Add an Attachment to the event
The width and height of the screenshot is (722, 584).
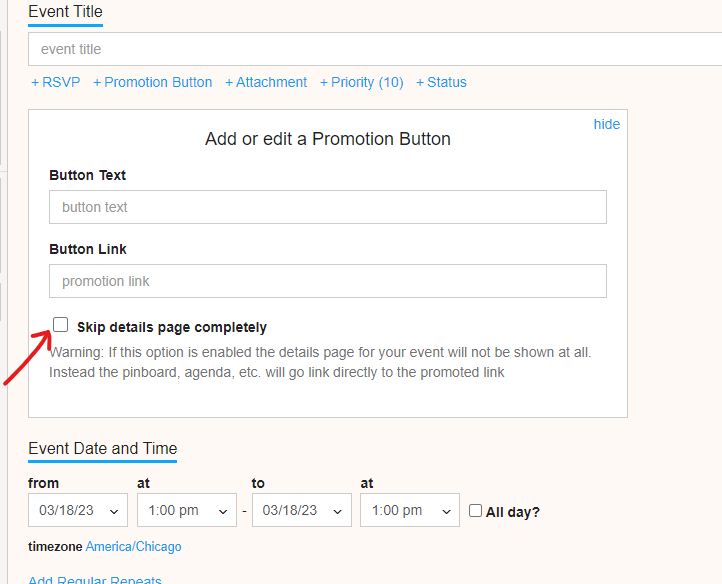tap(266, 82)
